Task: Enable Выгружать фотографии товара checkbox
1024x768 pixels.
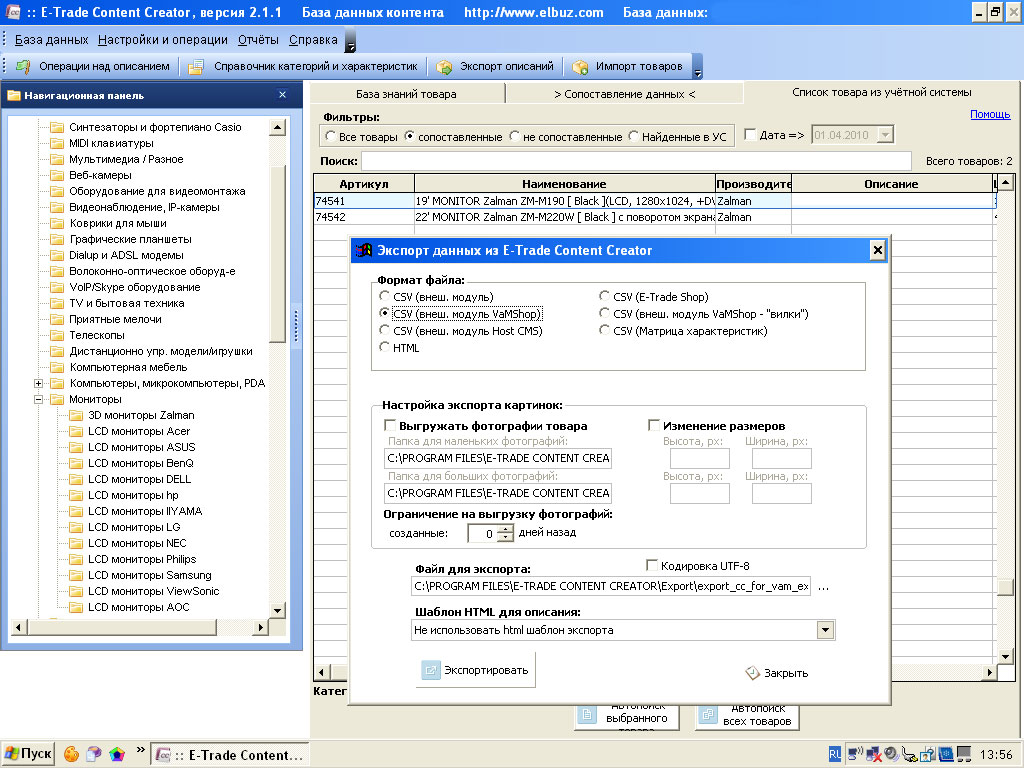Action: [391, 426]
